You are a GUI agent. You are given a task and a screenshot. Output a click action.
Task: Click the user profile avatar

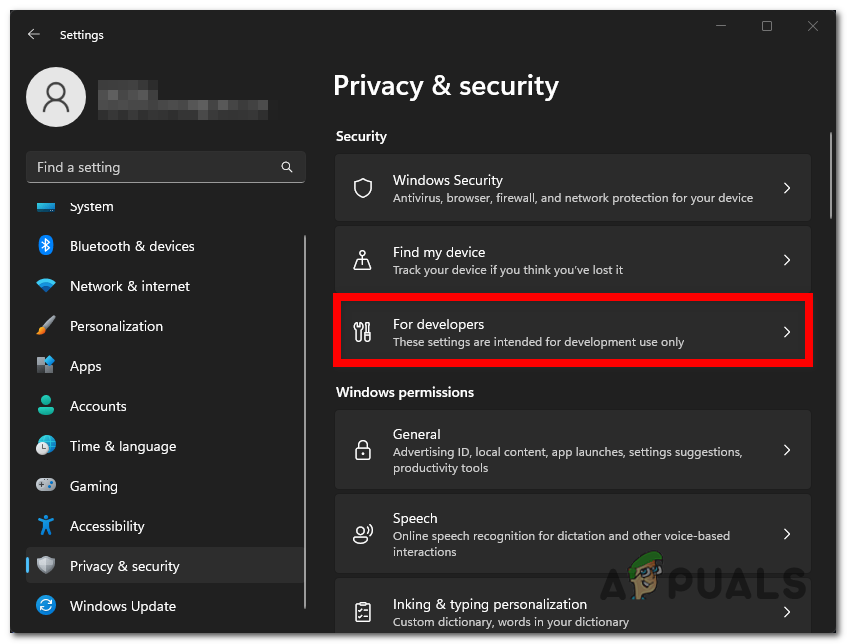(56, 97)
